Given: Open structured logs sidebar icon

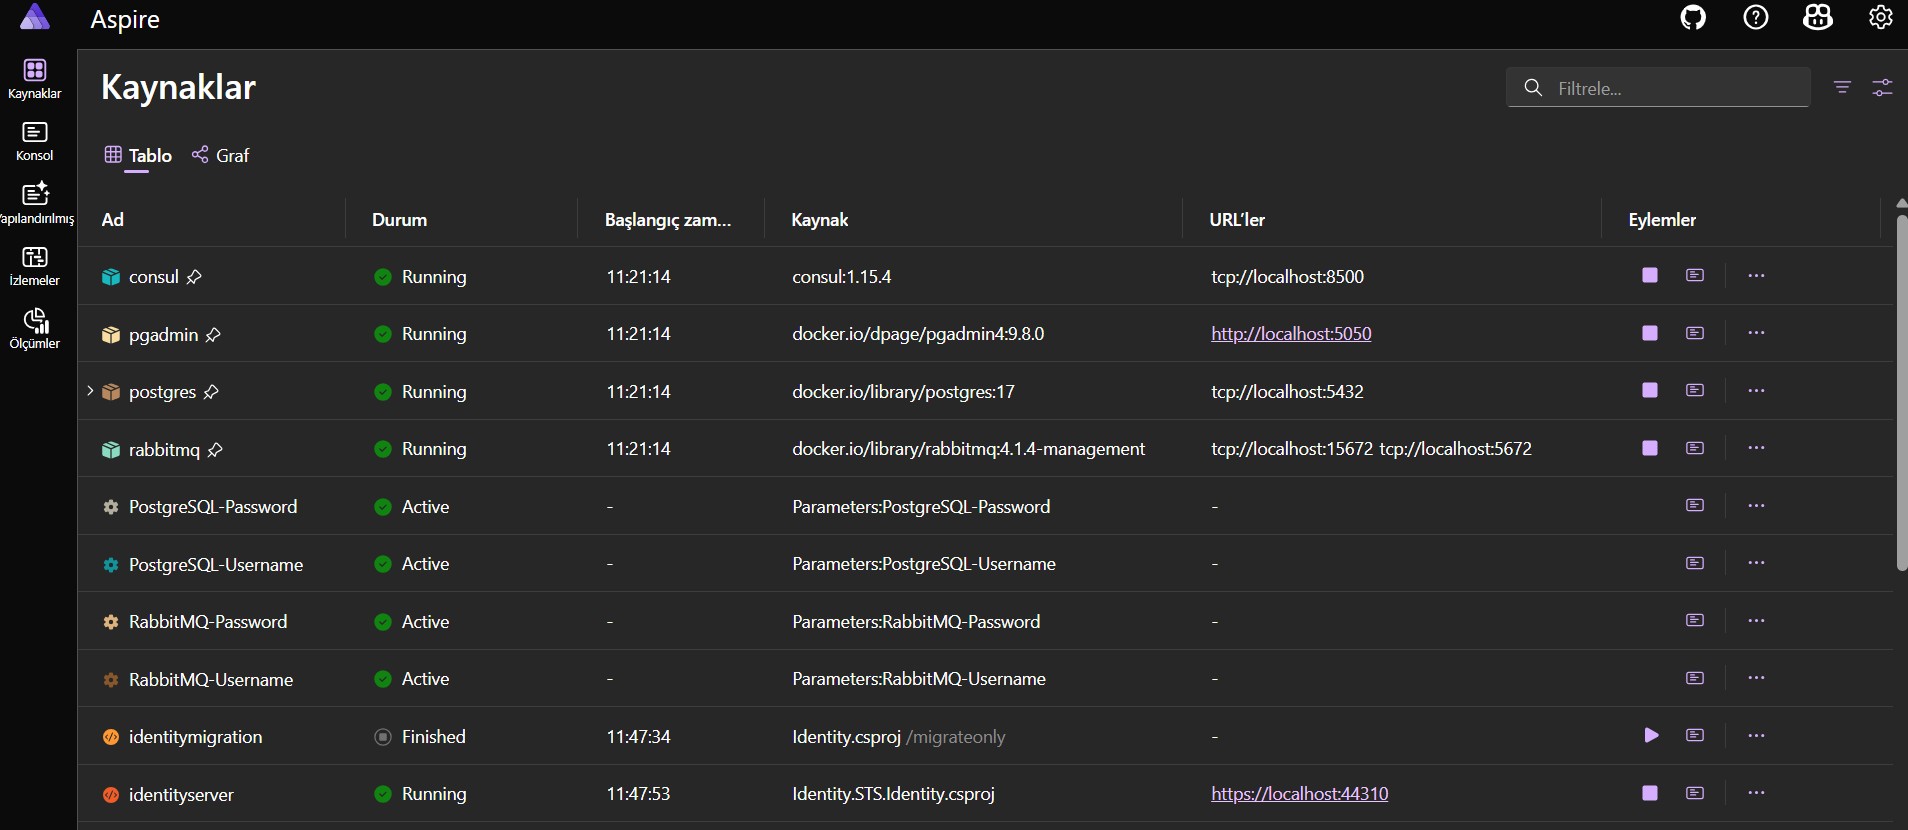Looking at the screenshot, I should 35,203.
